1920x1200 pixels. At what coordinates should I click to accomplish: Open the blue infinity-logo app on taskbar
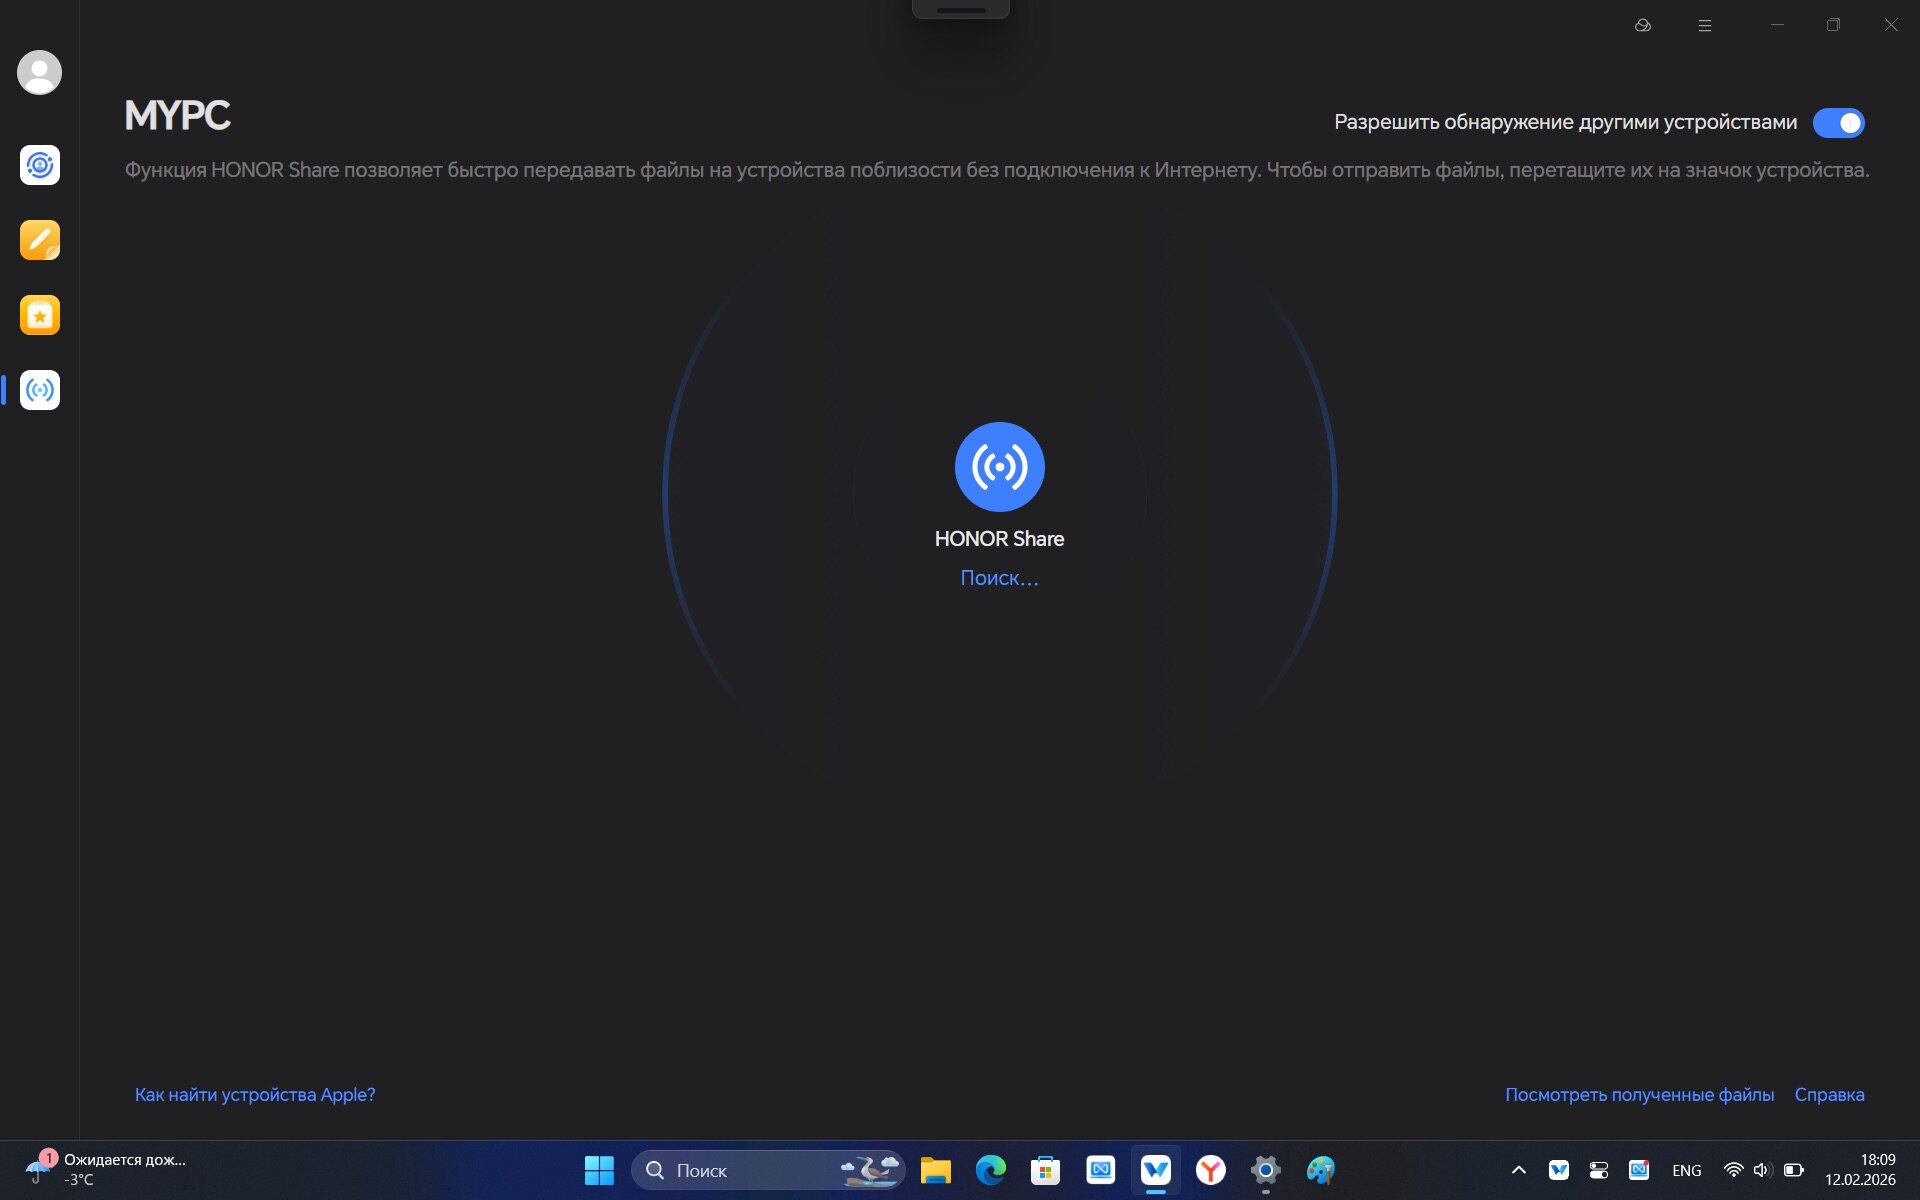pos(1101,1170)
